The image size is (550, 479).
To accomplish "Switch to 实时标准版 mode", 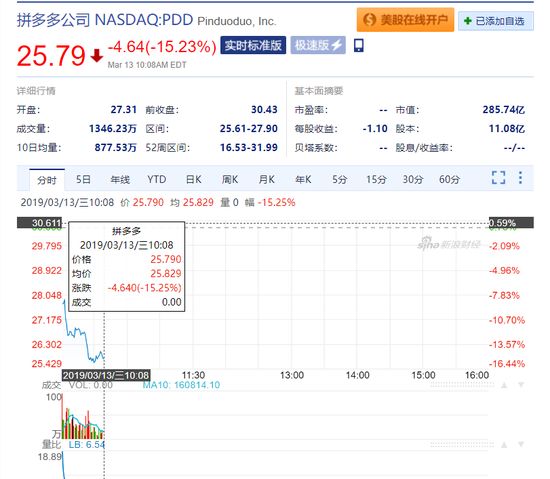I will (253, 45).
